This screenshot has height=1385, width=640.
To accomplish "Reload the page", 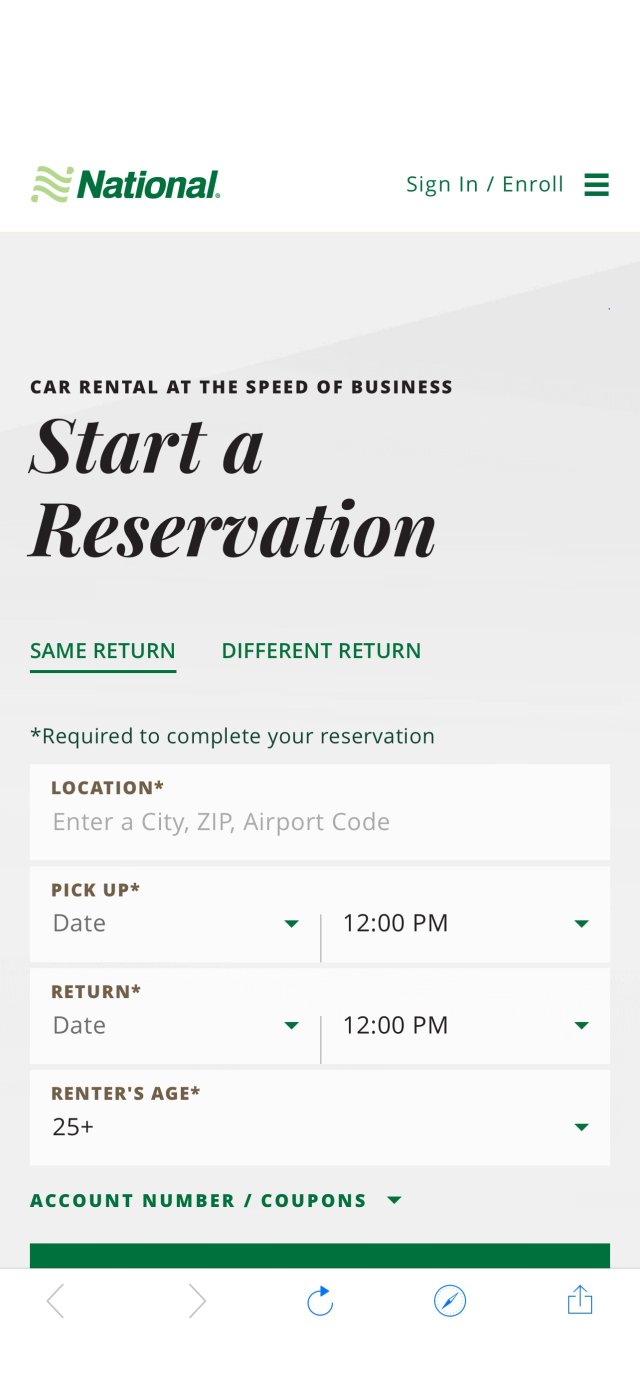I will point(320,1301).
